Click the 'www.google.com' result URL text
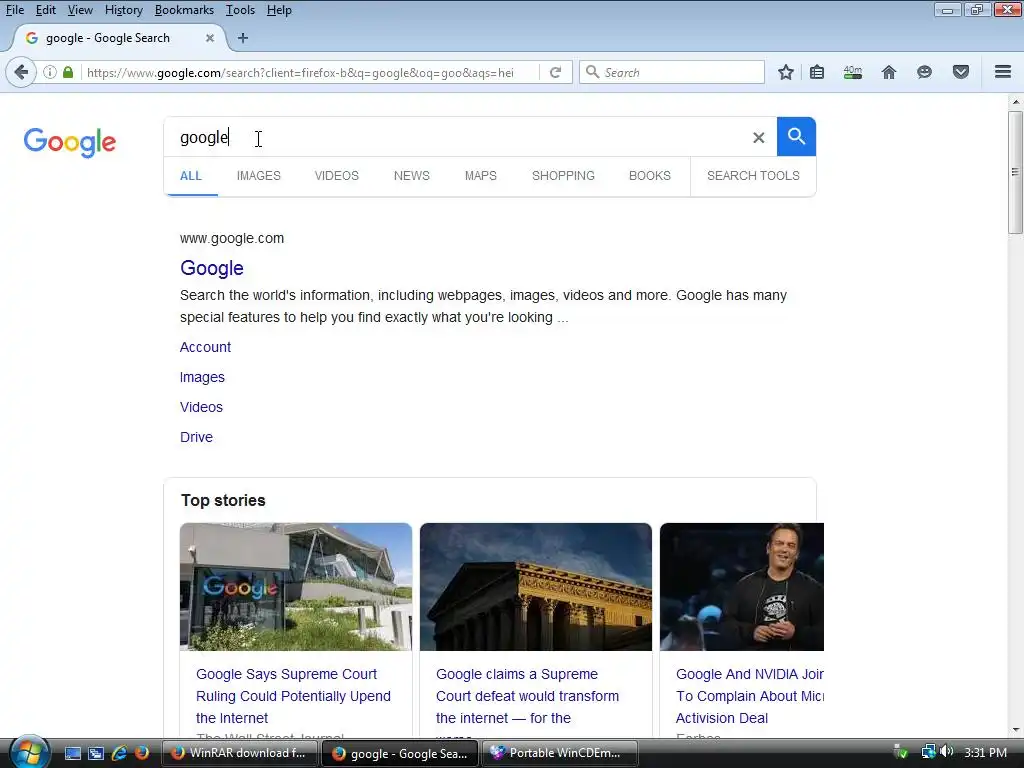Image resolution: width=1024 pixels, height=768 pixels. pyautogui.click(x=232, y=238)
